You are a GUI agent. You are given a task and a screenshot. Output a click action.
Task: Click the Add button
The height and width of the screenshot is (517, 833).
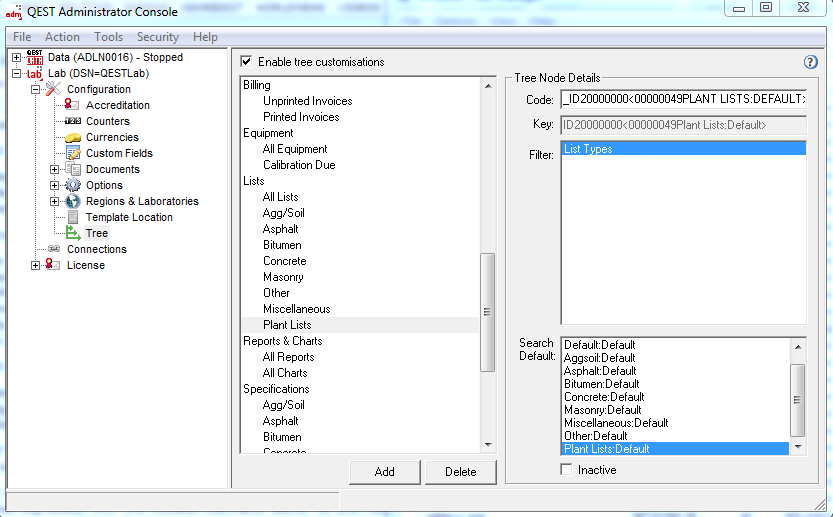385,472
